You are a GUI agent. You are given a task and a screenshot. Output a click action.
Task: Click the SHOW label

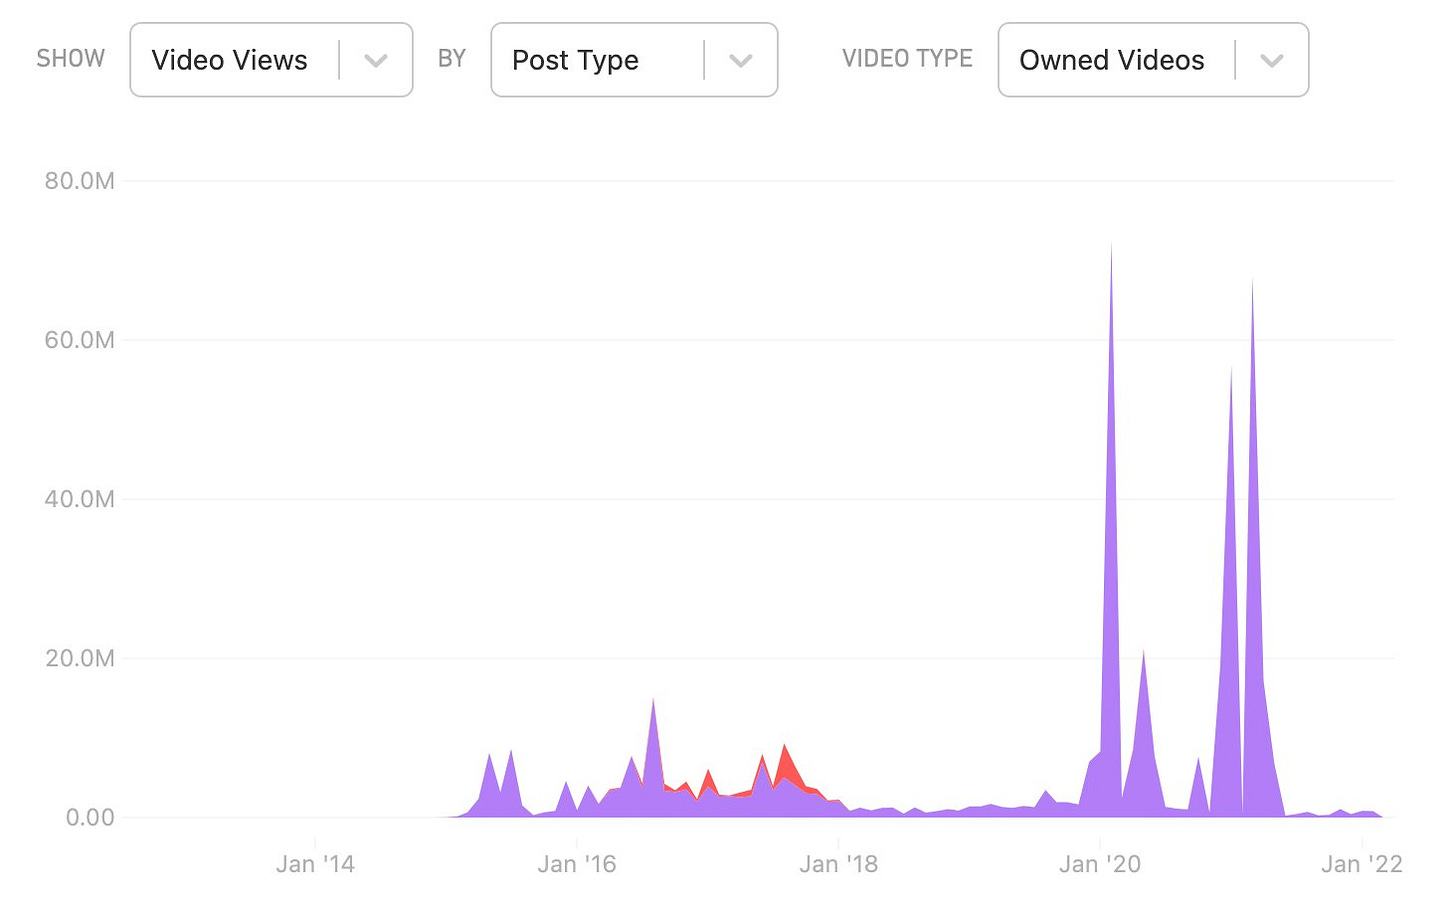[x=70, y=59]
